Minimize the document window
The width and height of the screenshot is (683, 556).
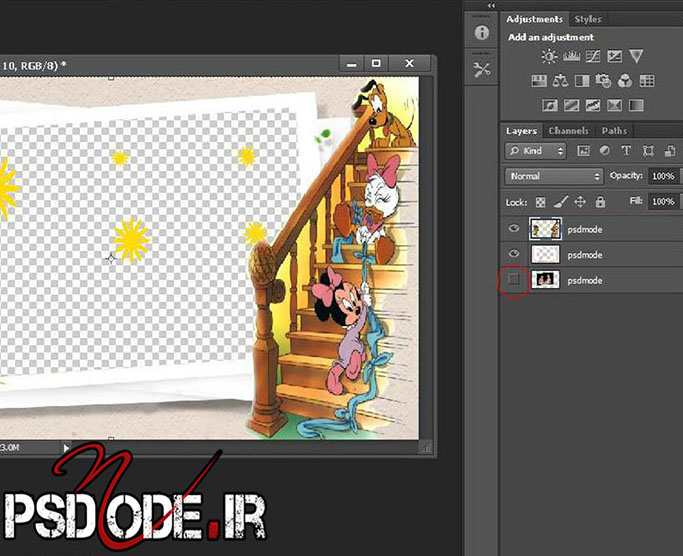pyautogui.click(x=352, y=64)
